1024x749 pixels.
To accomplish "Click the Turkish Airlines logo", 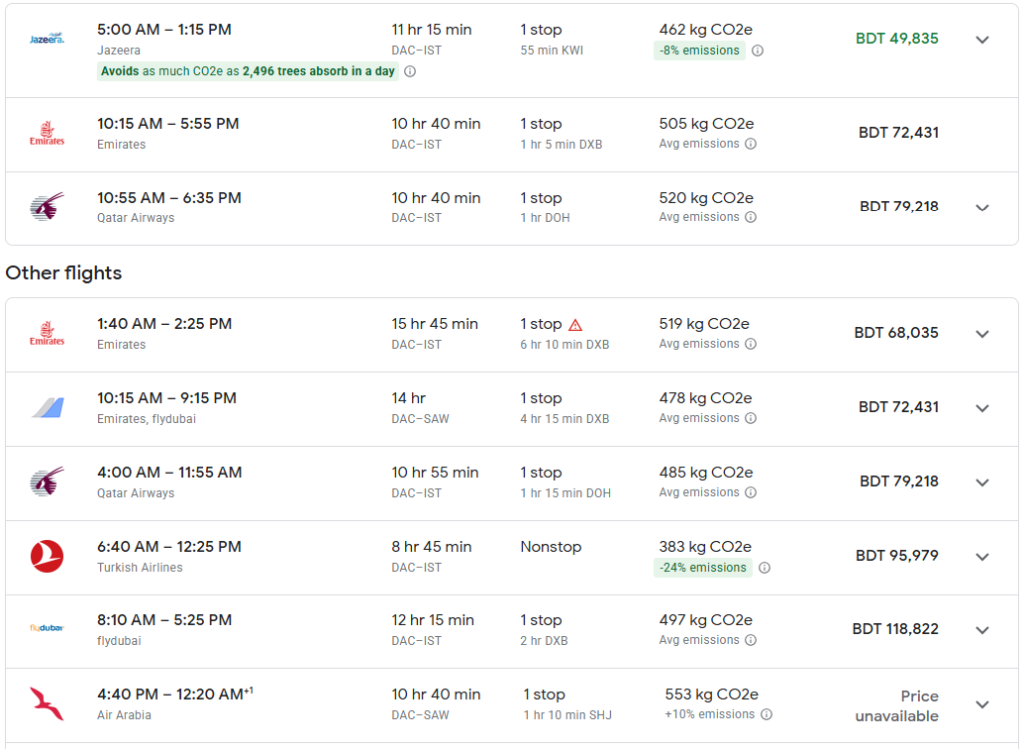I will click(47, 556).
